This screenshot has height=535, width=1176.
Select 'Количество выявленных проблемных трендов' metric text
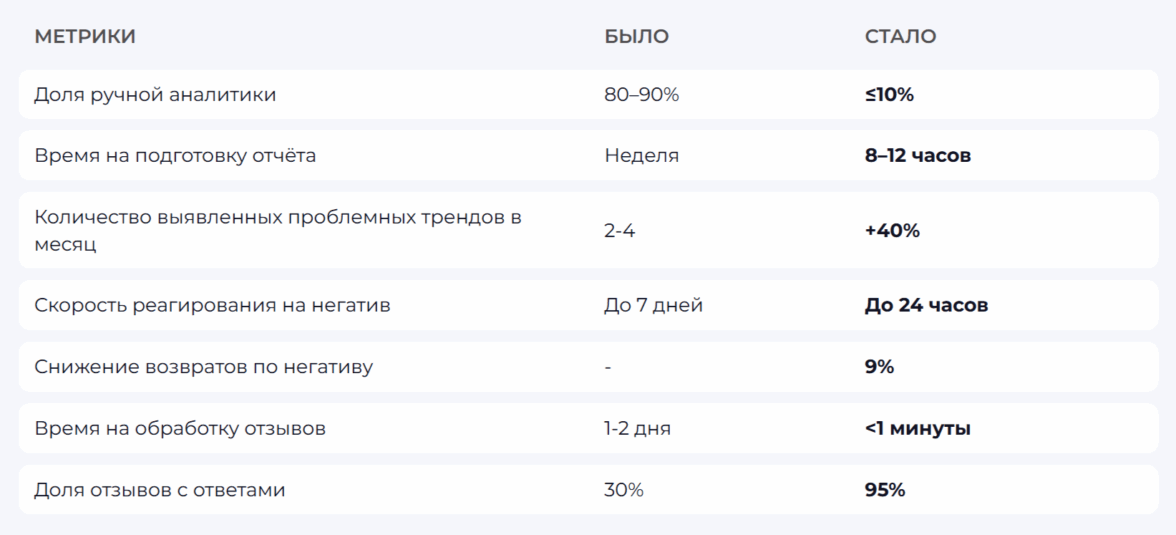(x=277, y=217)
